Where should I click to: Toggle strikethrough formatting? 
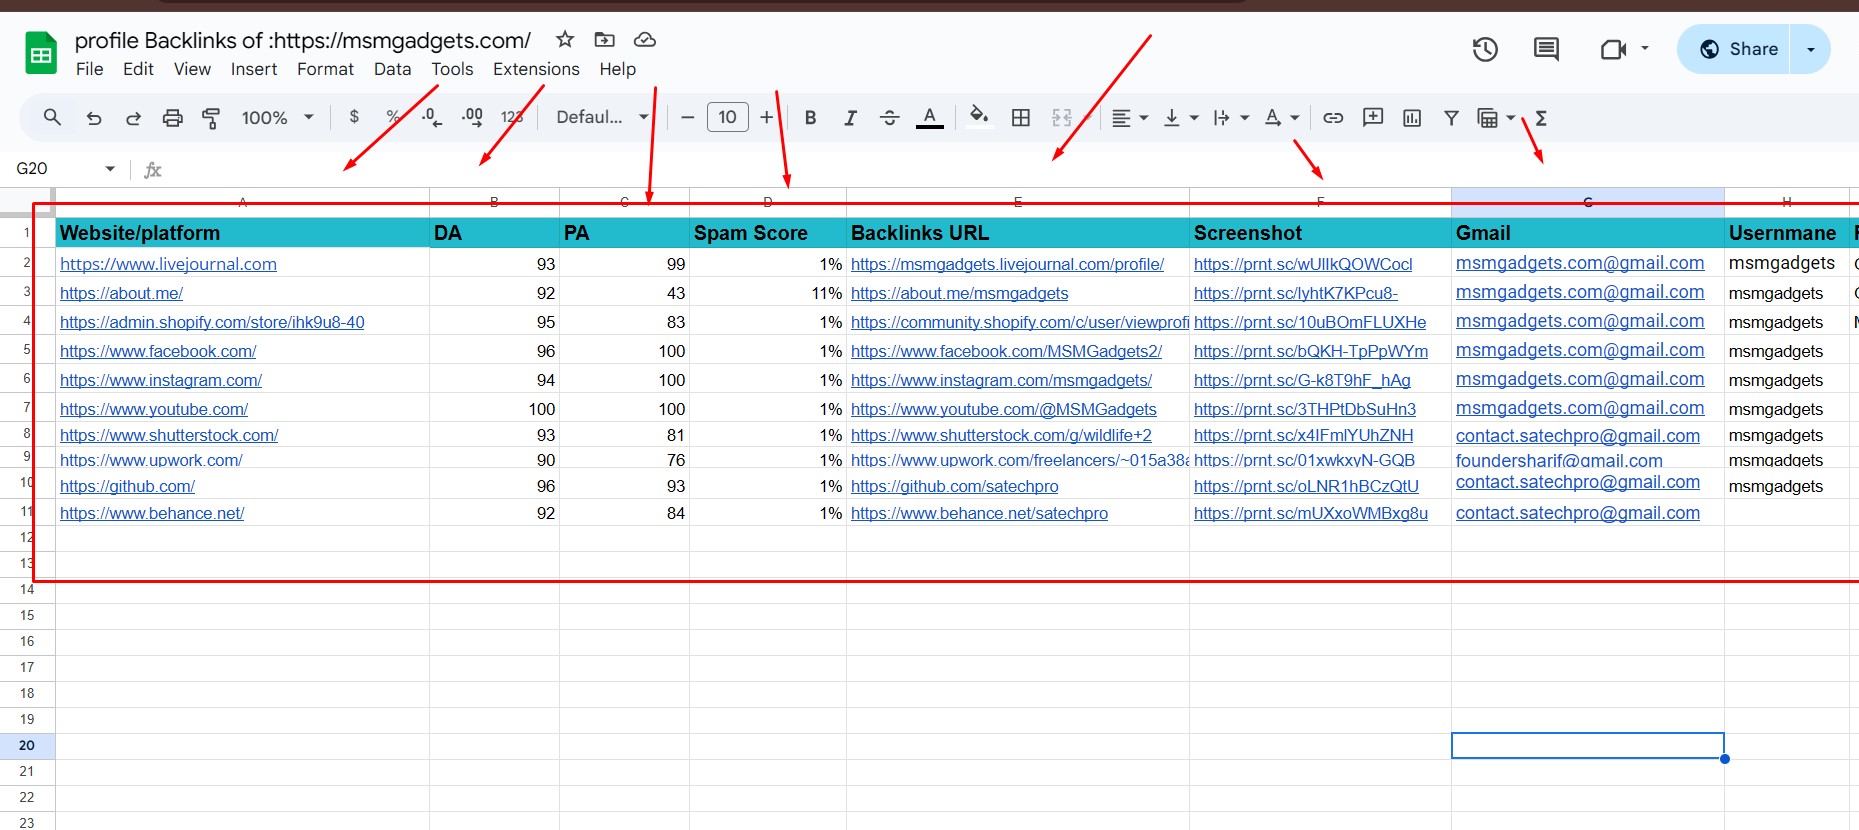889,118
